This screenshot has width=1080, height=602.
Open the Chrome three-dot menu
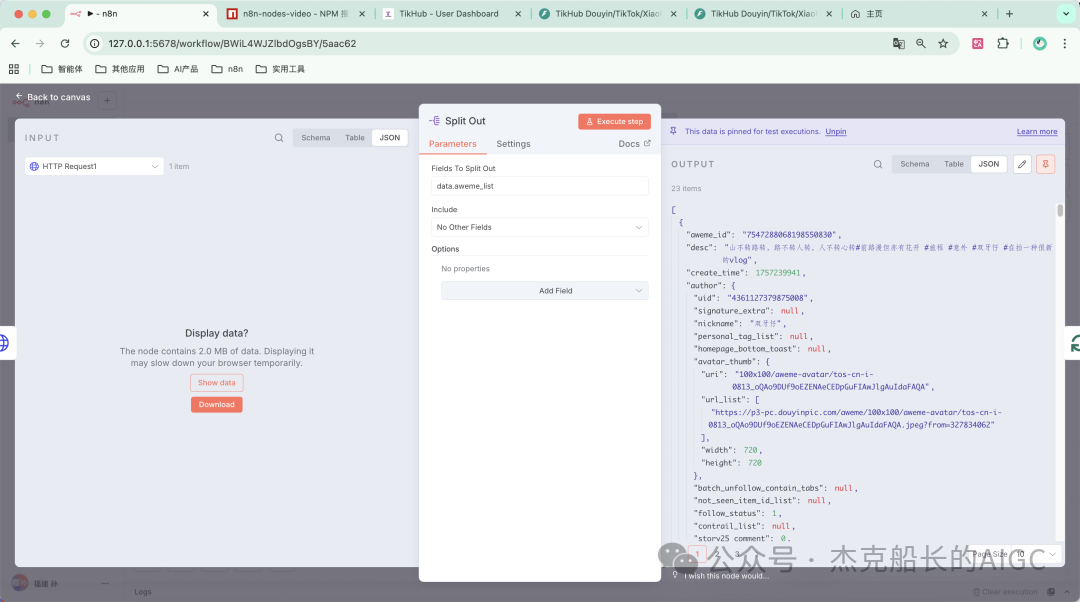click(1065, 43)
